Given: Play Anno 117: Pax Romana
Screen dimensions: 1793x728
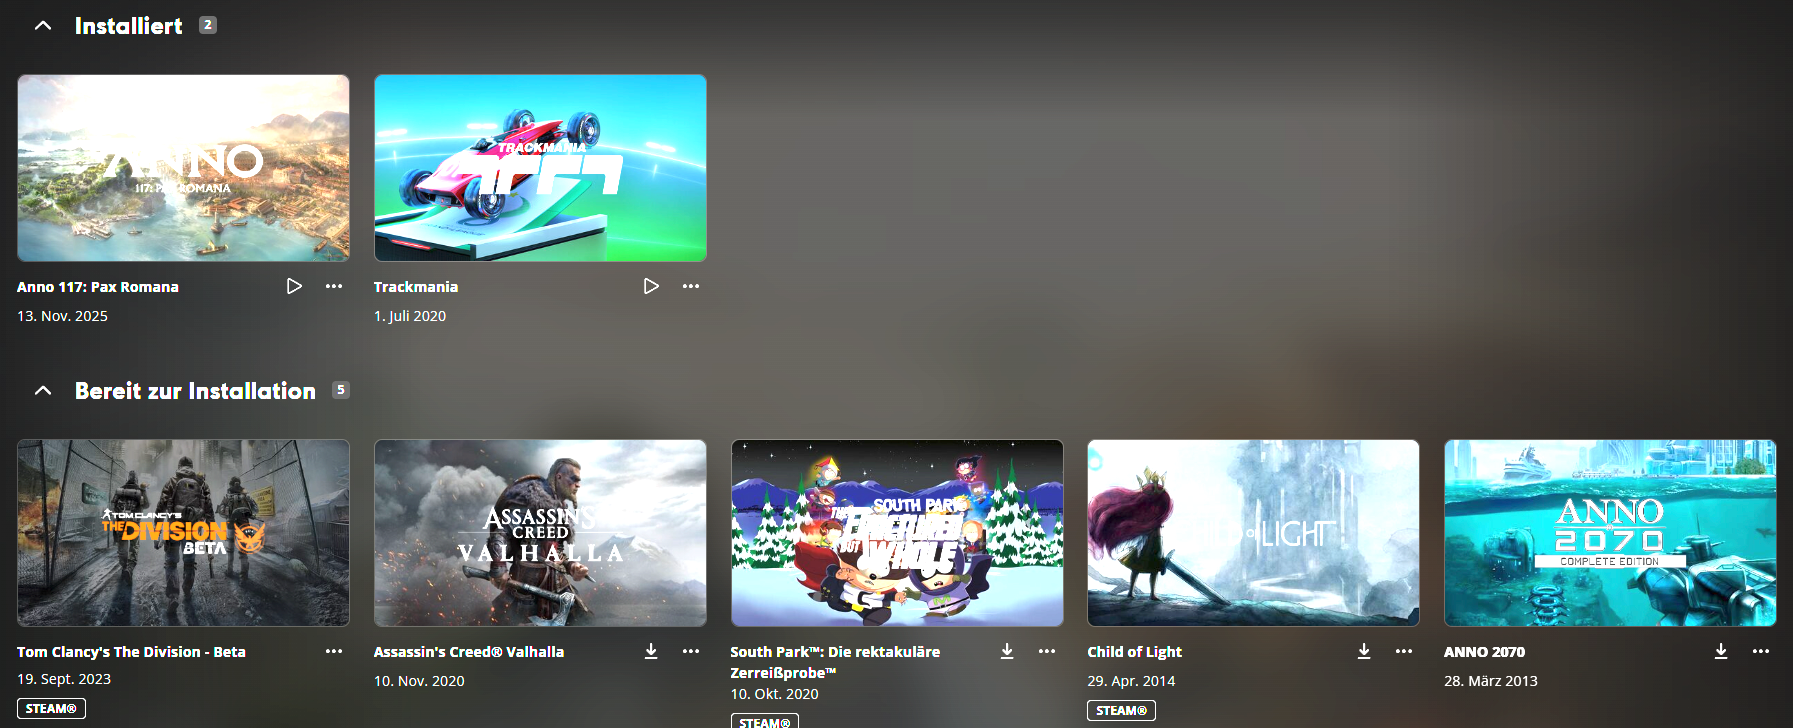Looking at the screenshot, I should coord(294,286).
